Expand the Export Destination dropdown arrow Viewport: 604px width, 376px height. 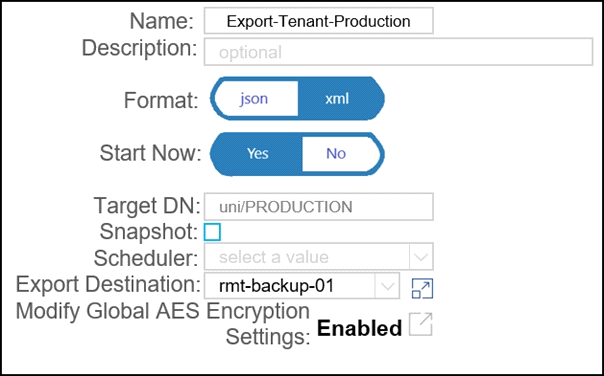tap(387, 286)
